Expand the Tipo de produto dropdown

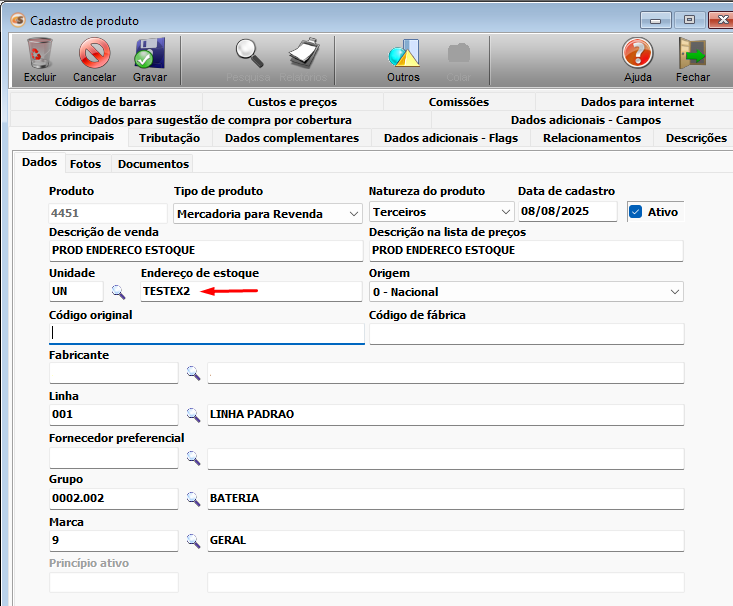353,213
